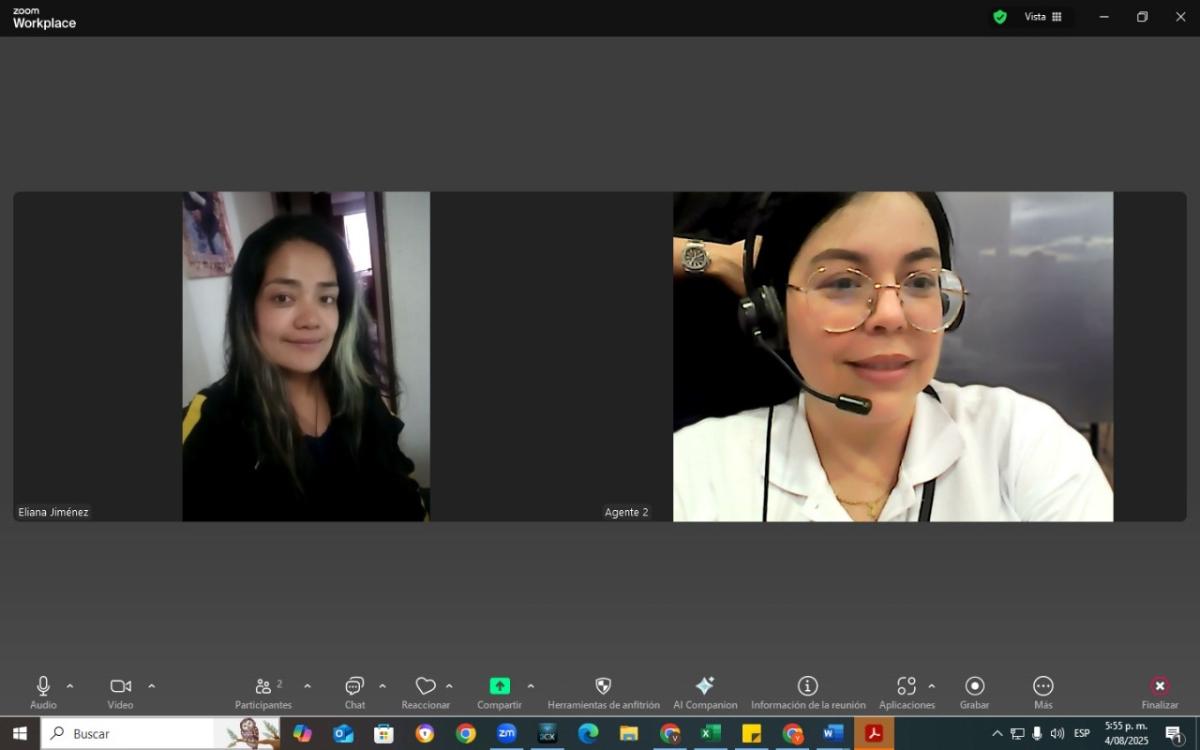Image resolution: width=1200 pixels, height=750 pixels.
Task: Click the Reaccionar heart icon
Action: pos(425,687)
